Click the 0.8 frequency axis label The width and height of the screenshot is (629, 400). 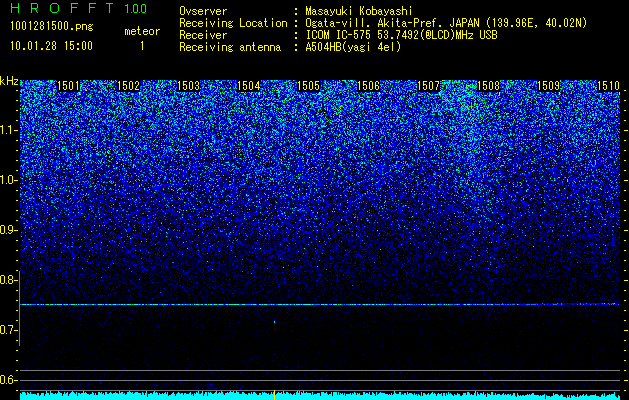point(8,280)
